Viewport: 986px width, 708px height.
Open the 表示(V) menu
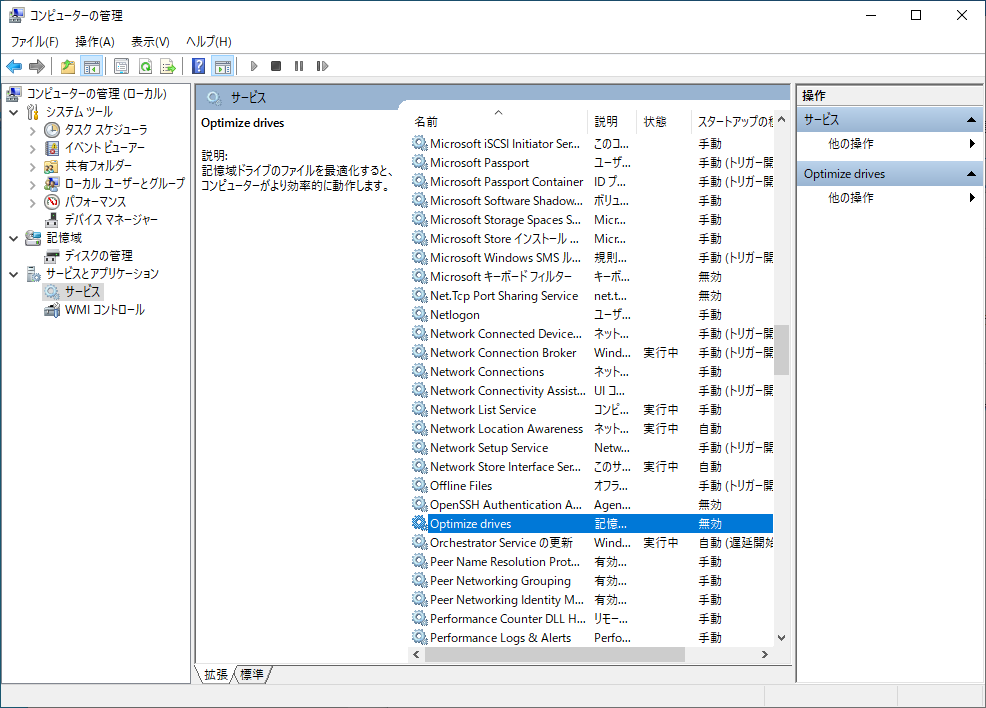[x=150, y=41]
